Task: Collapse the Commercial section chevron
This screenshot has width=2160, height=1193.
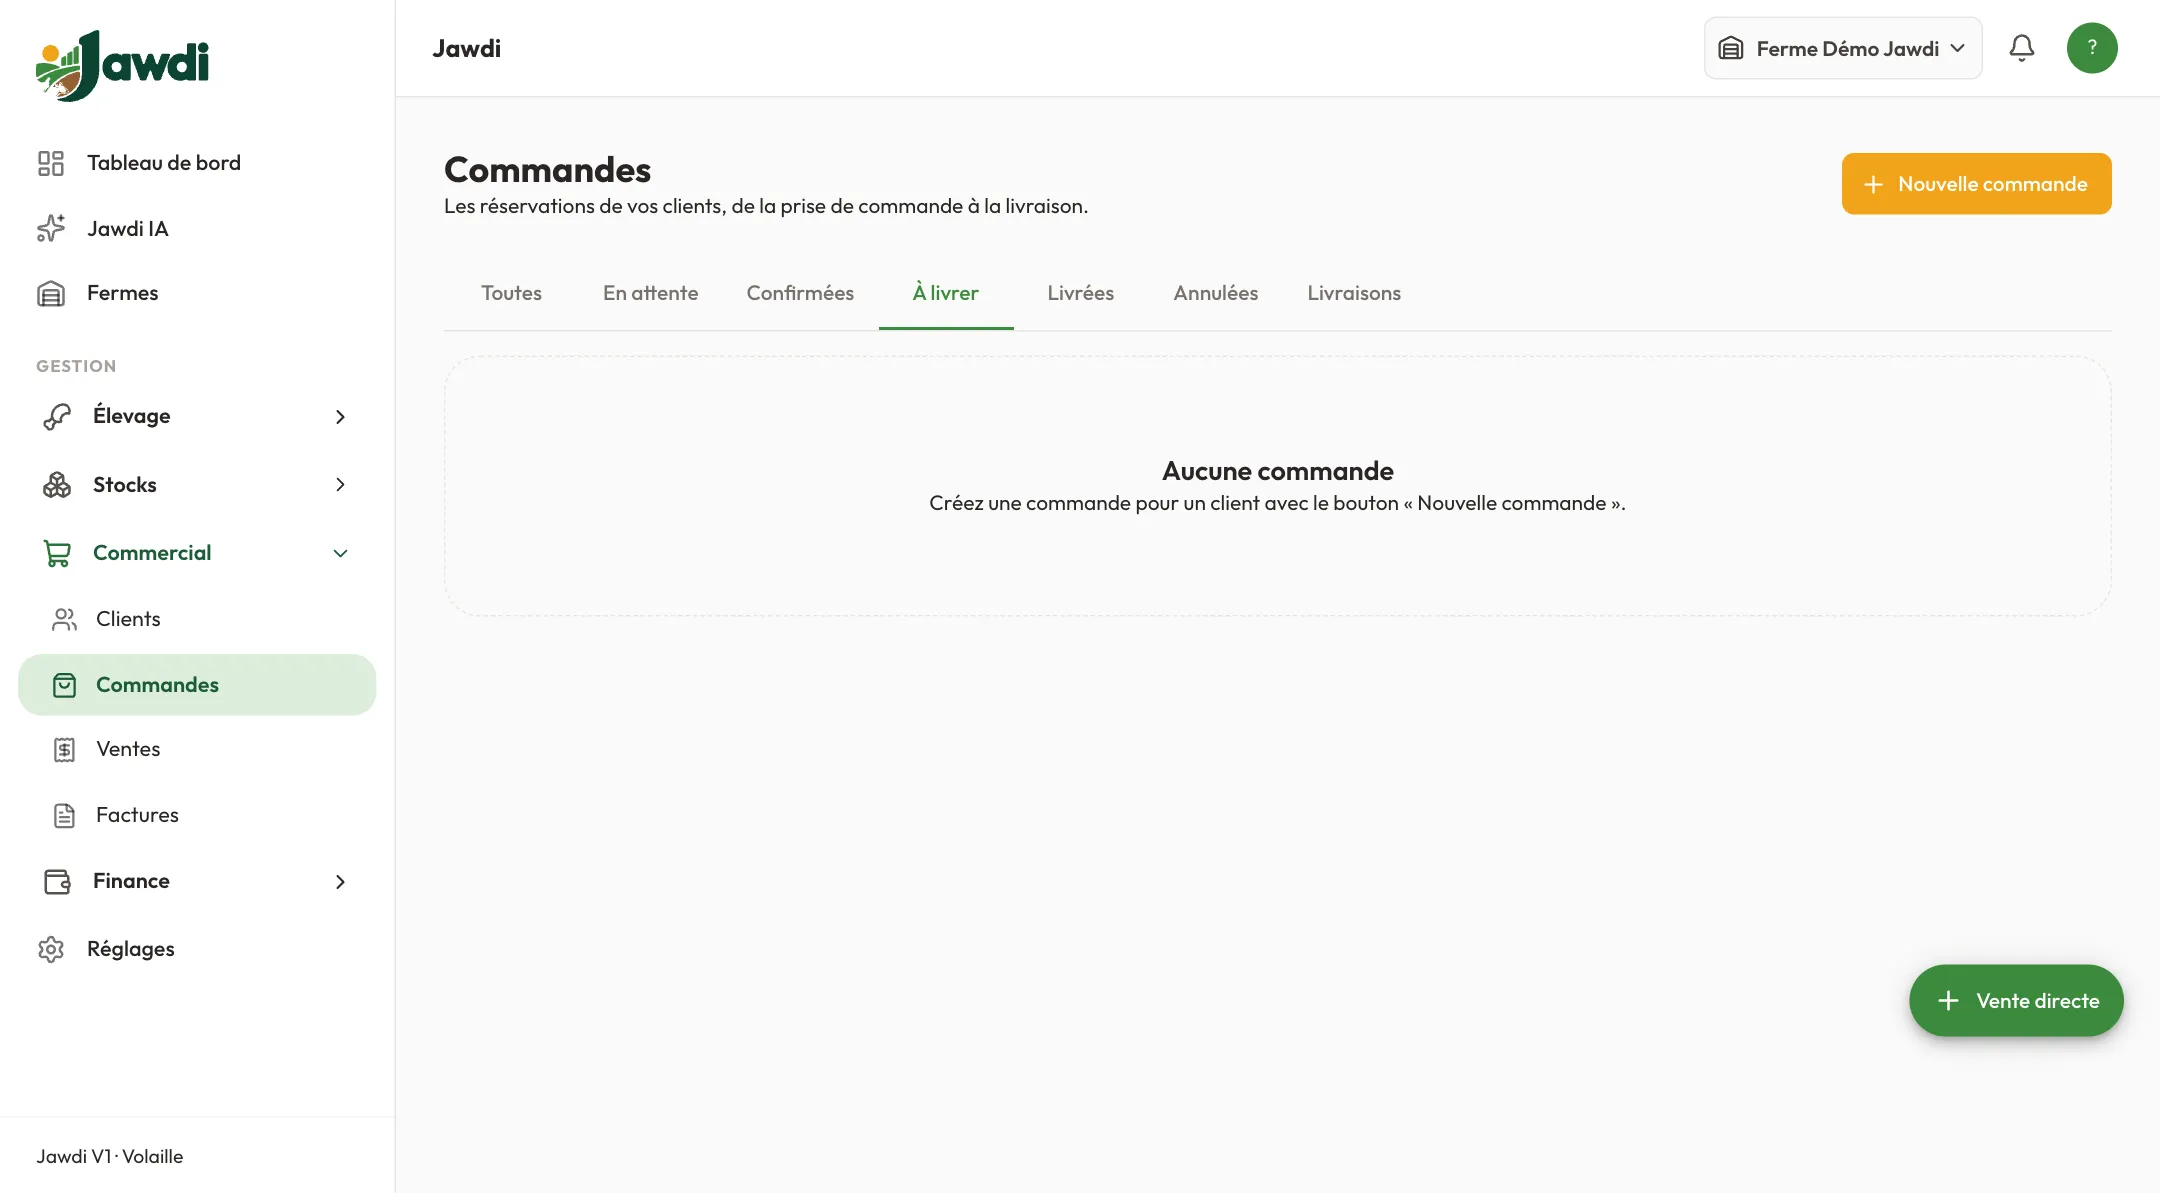Action: tap(340, 553)
